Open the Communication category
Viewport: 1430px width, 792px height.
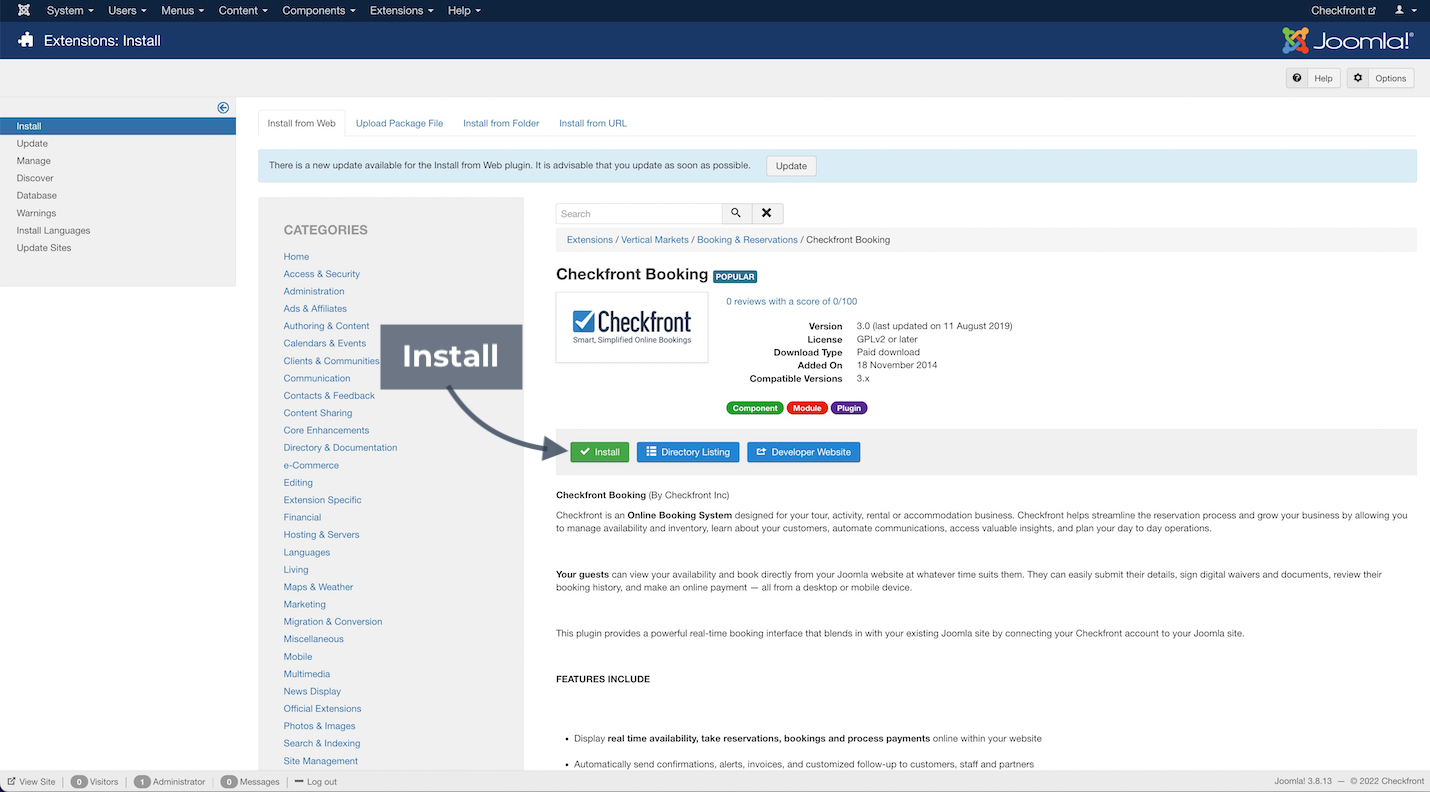point(317,378)
